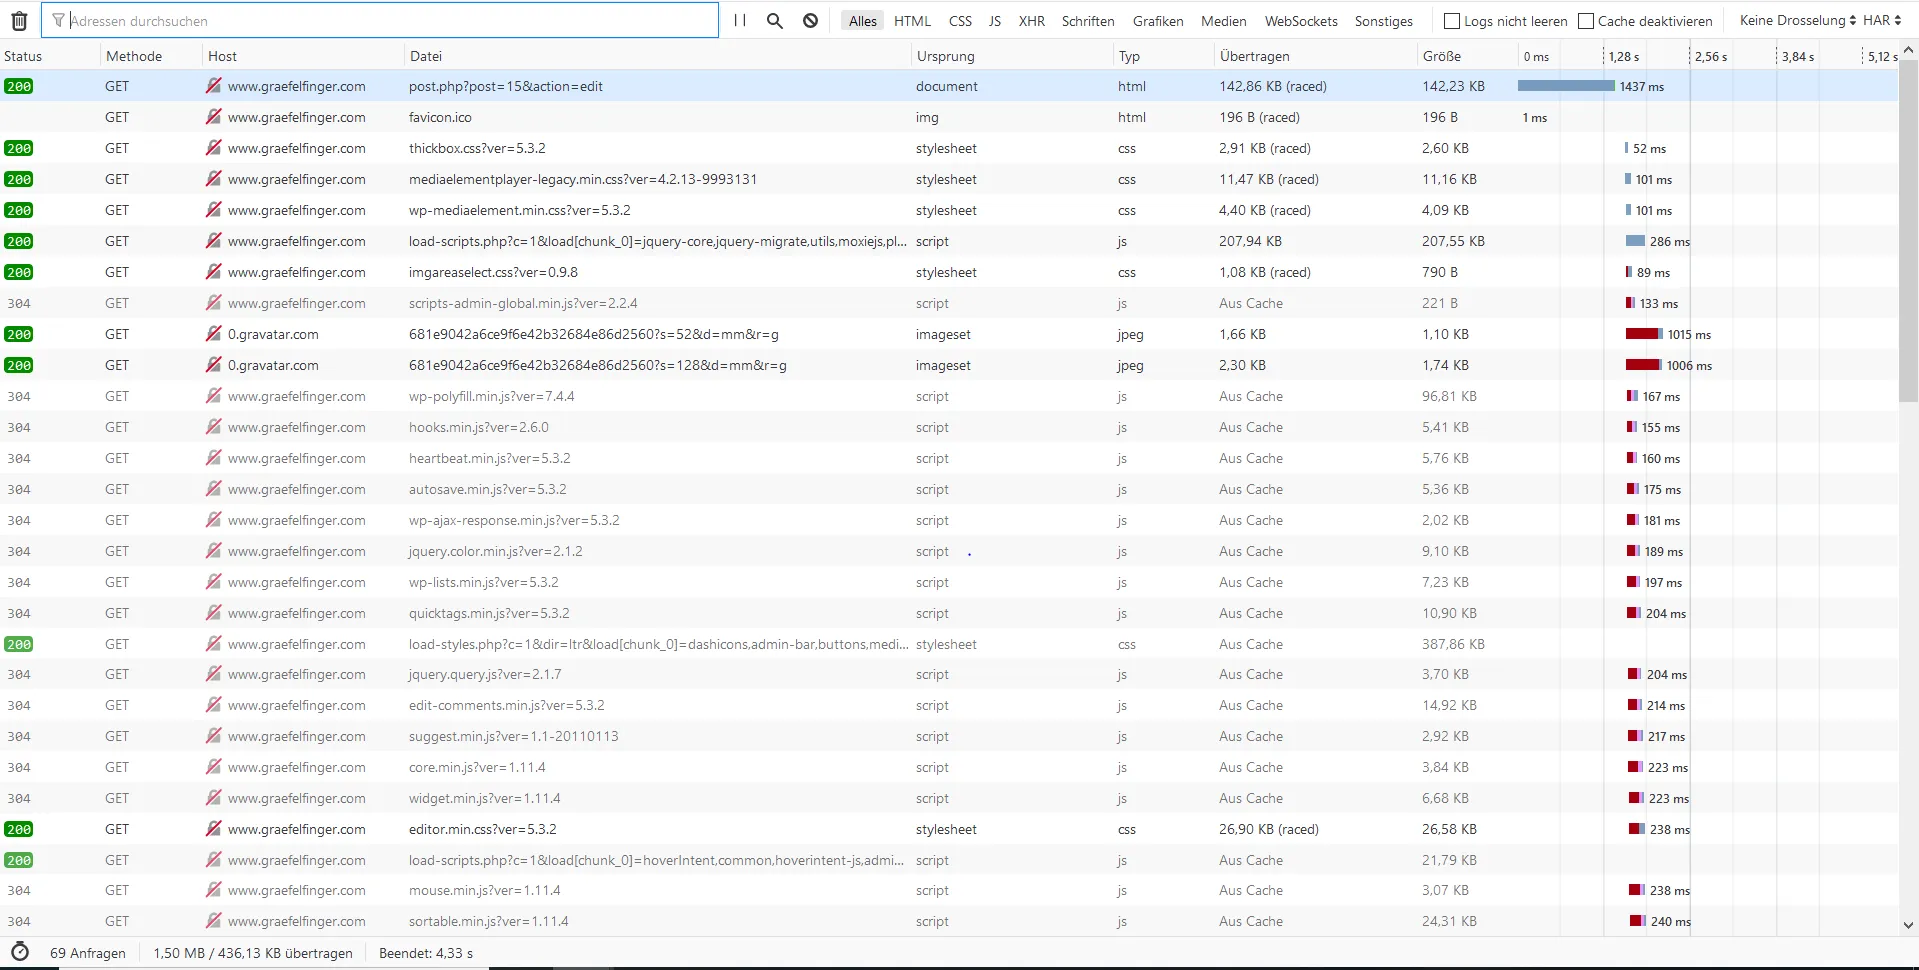This screenshot has width=1919, height=970.
Task: Filter requests by Medien
Action: pos(1223,21)
